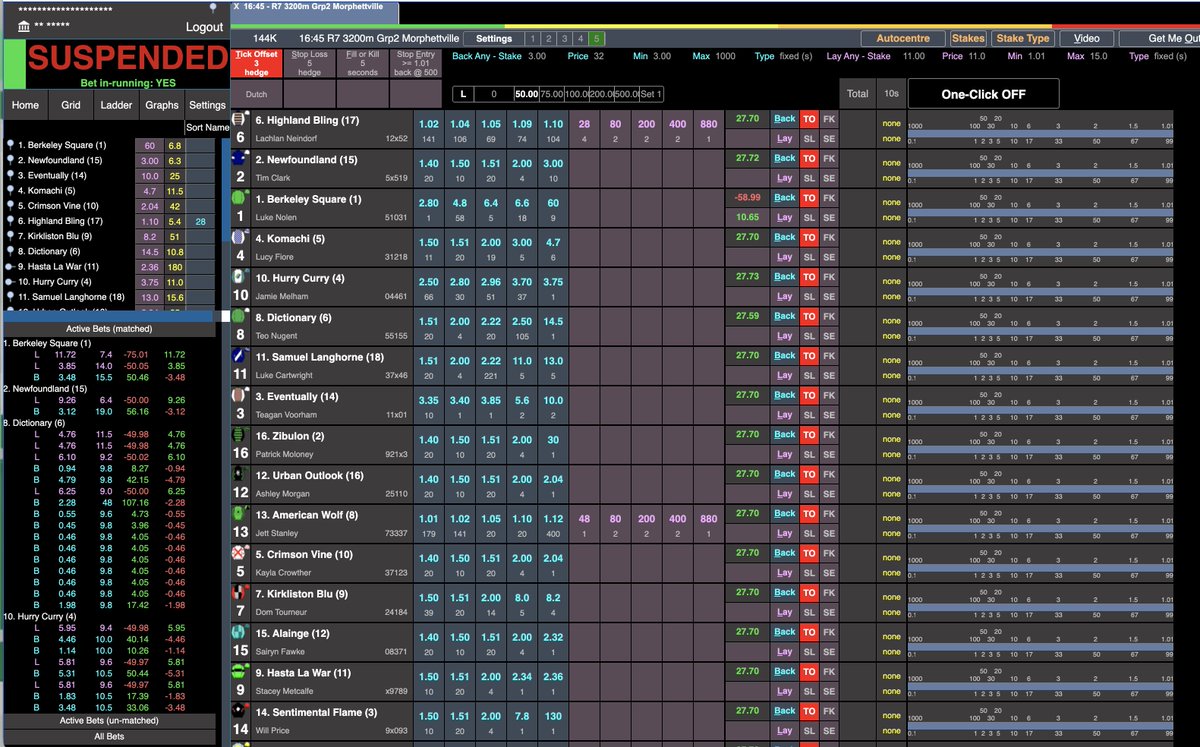Select settings preset 1
This screenshot has width=1200, height=747.
point(531,39)
